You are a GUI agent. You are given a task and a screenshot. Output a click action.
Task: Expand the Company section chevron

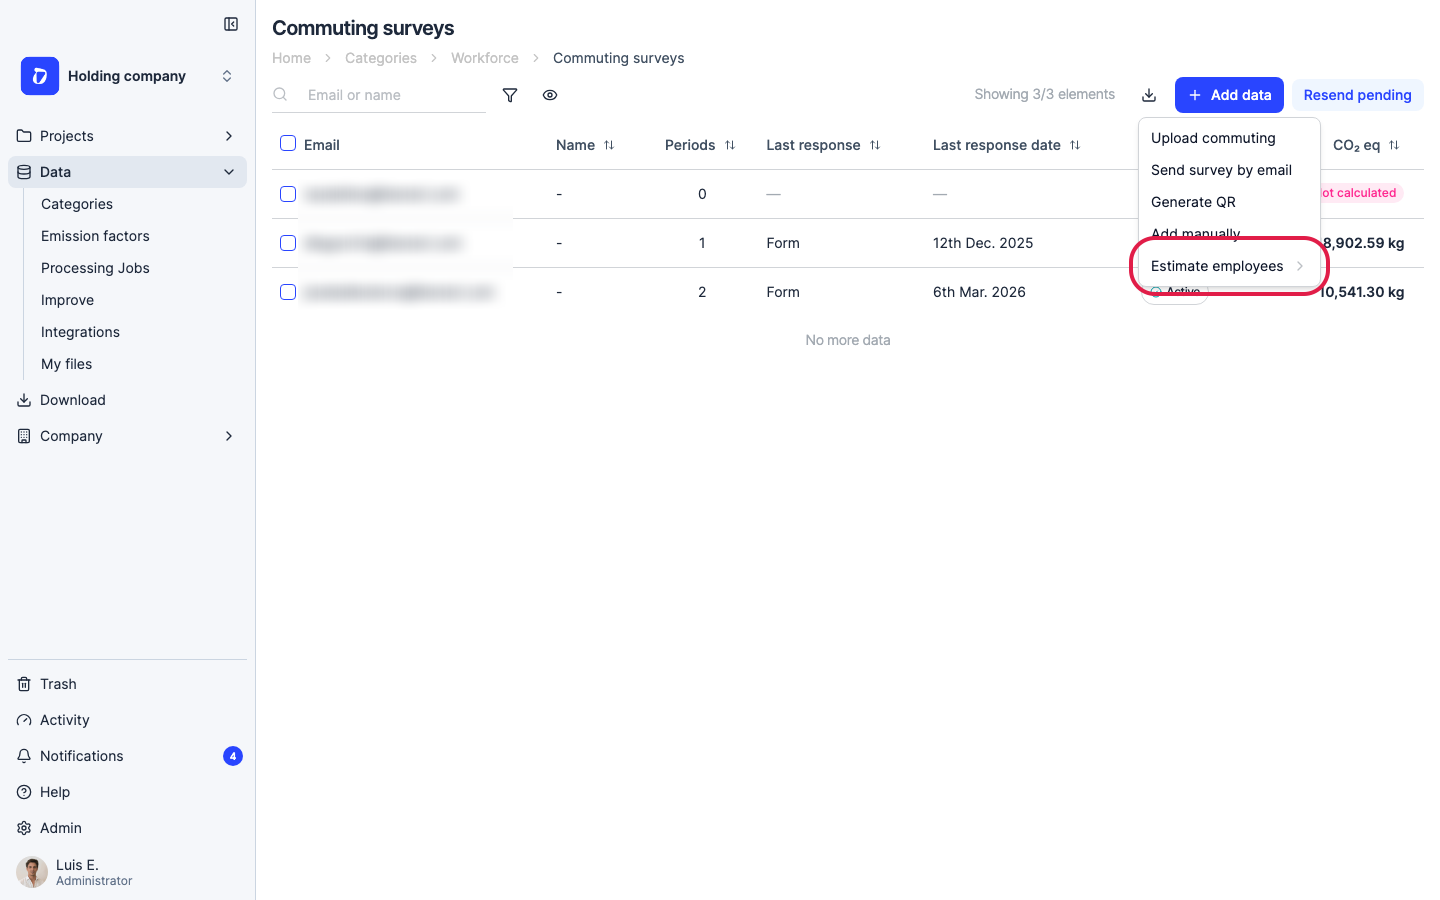229,436
